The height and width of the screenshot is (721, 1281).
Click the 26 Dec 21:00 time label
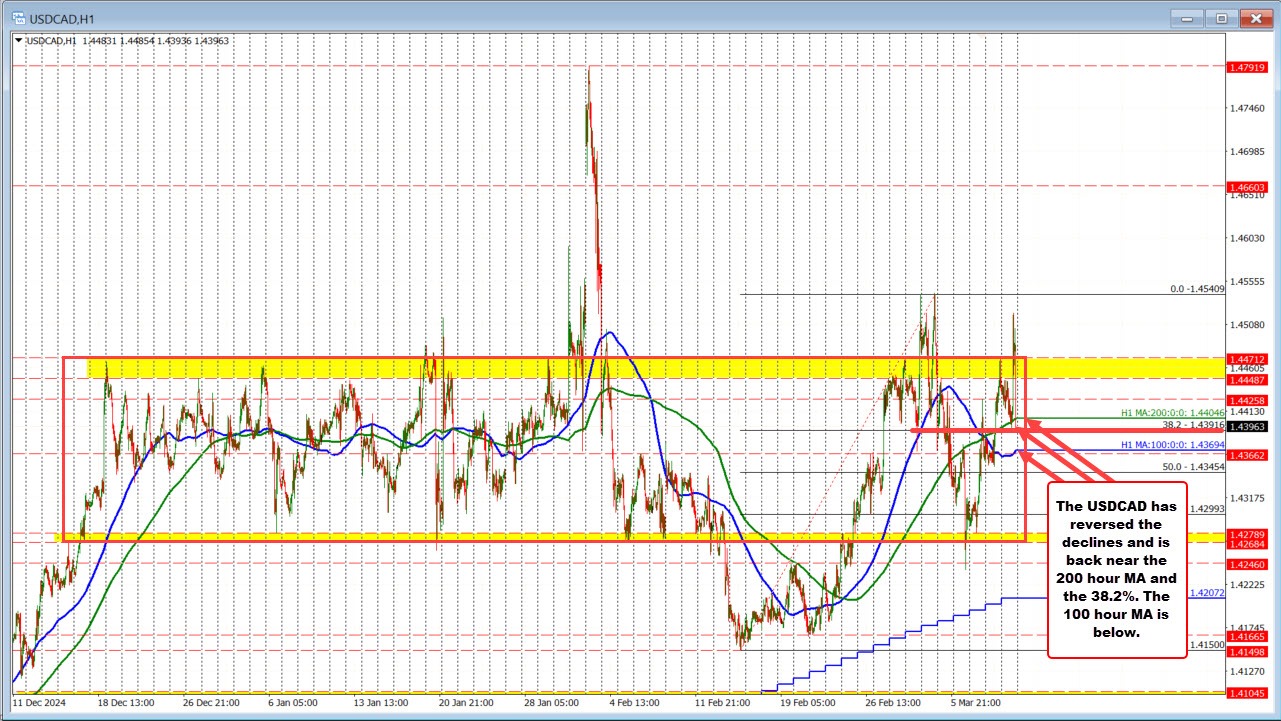click(210, 702)
